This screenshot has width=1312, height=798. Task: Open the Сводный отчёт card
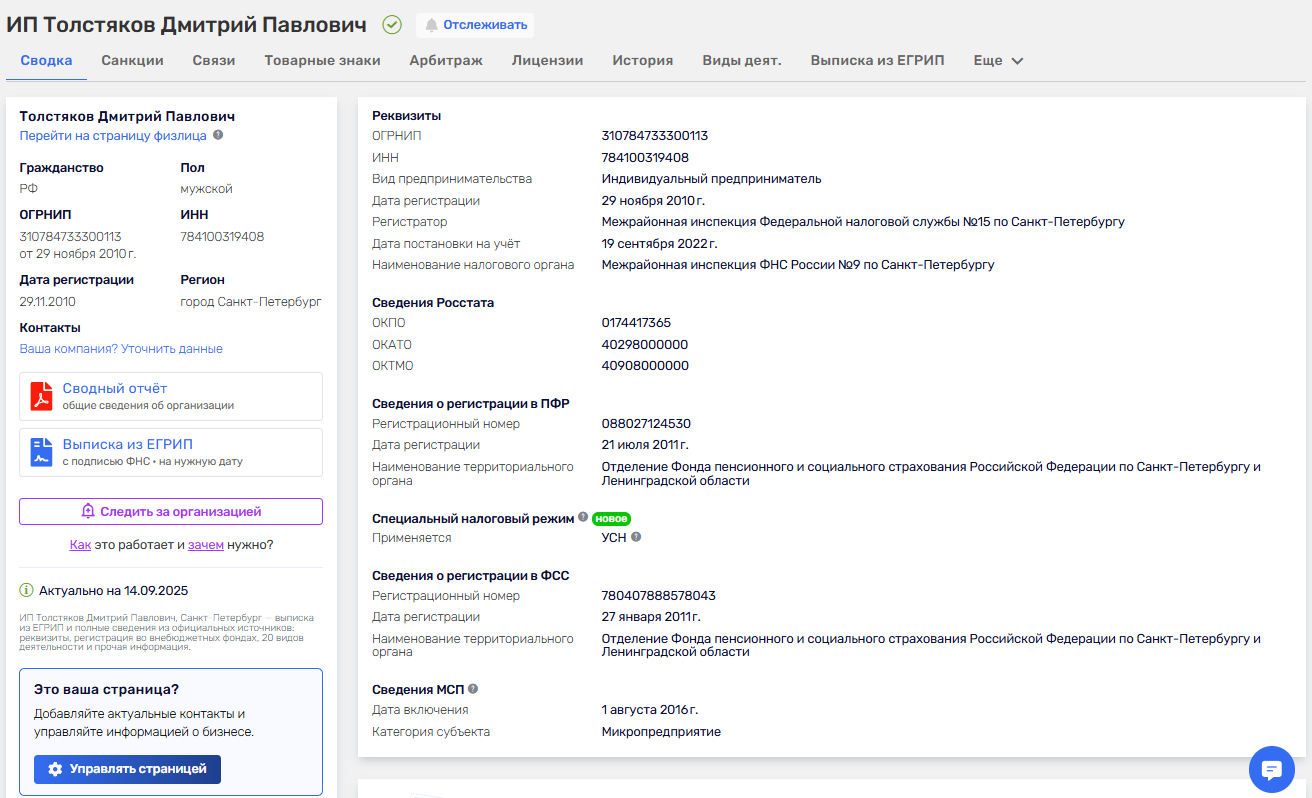171,396
